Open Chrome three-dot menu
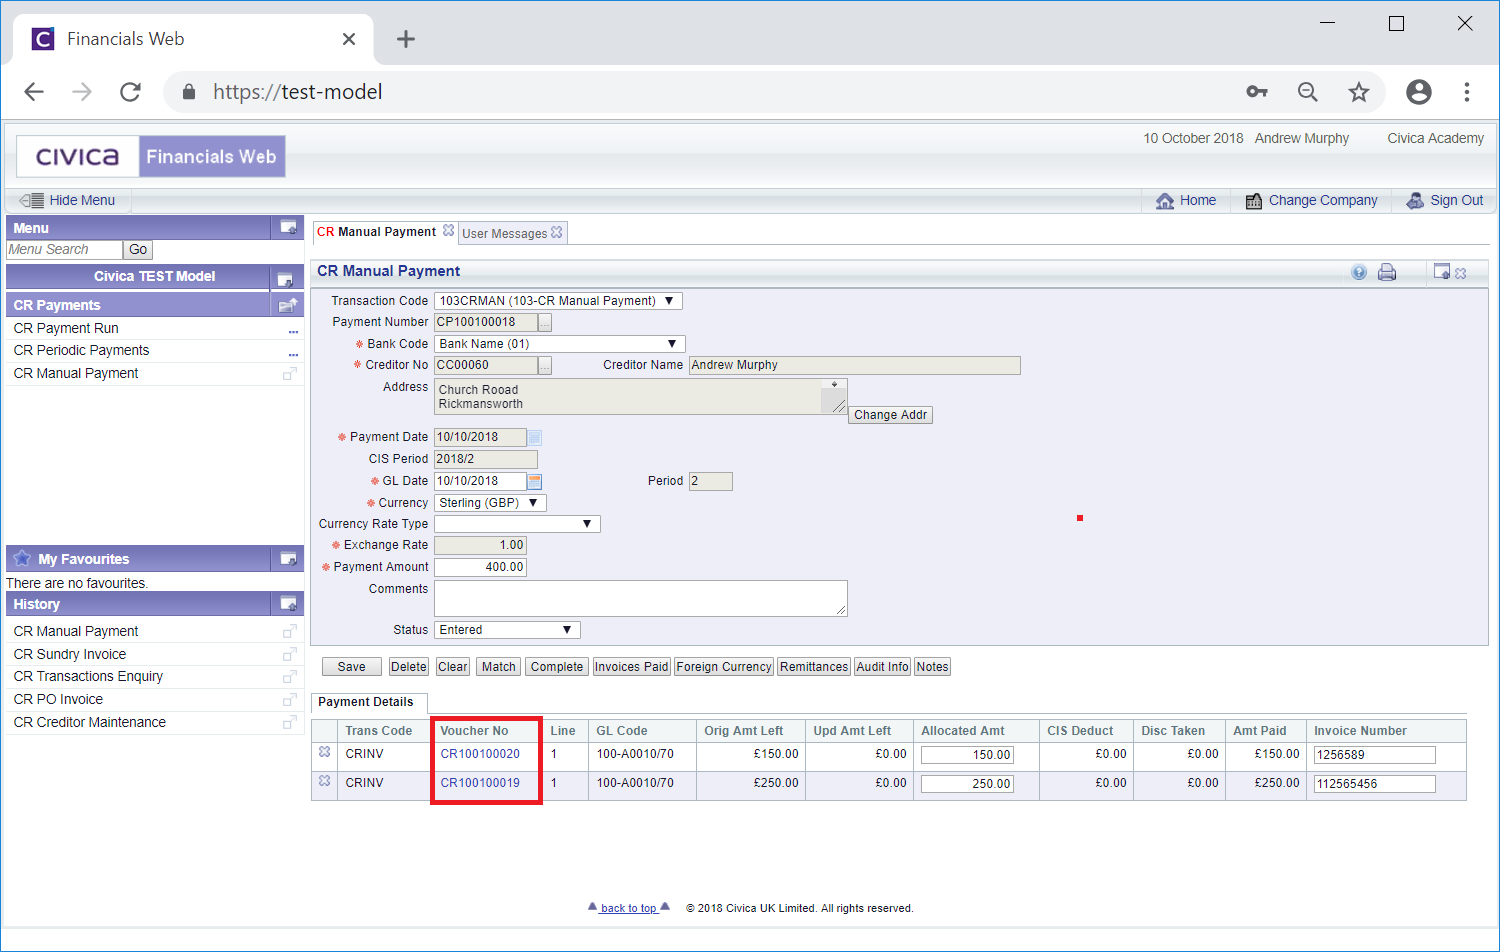The height and width of the screenshot is (952, 1500). coord(1467,92)
